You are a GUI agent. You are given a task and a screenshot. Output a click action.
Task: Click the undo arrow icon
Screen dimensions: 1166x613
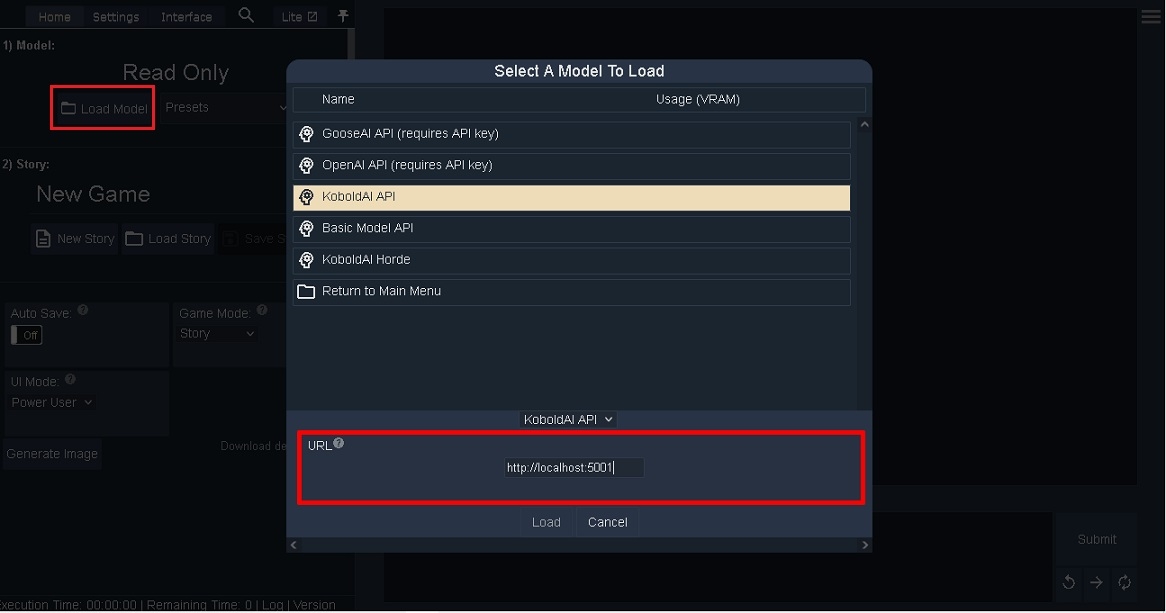(1068, 582)
